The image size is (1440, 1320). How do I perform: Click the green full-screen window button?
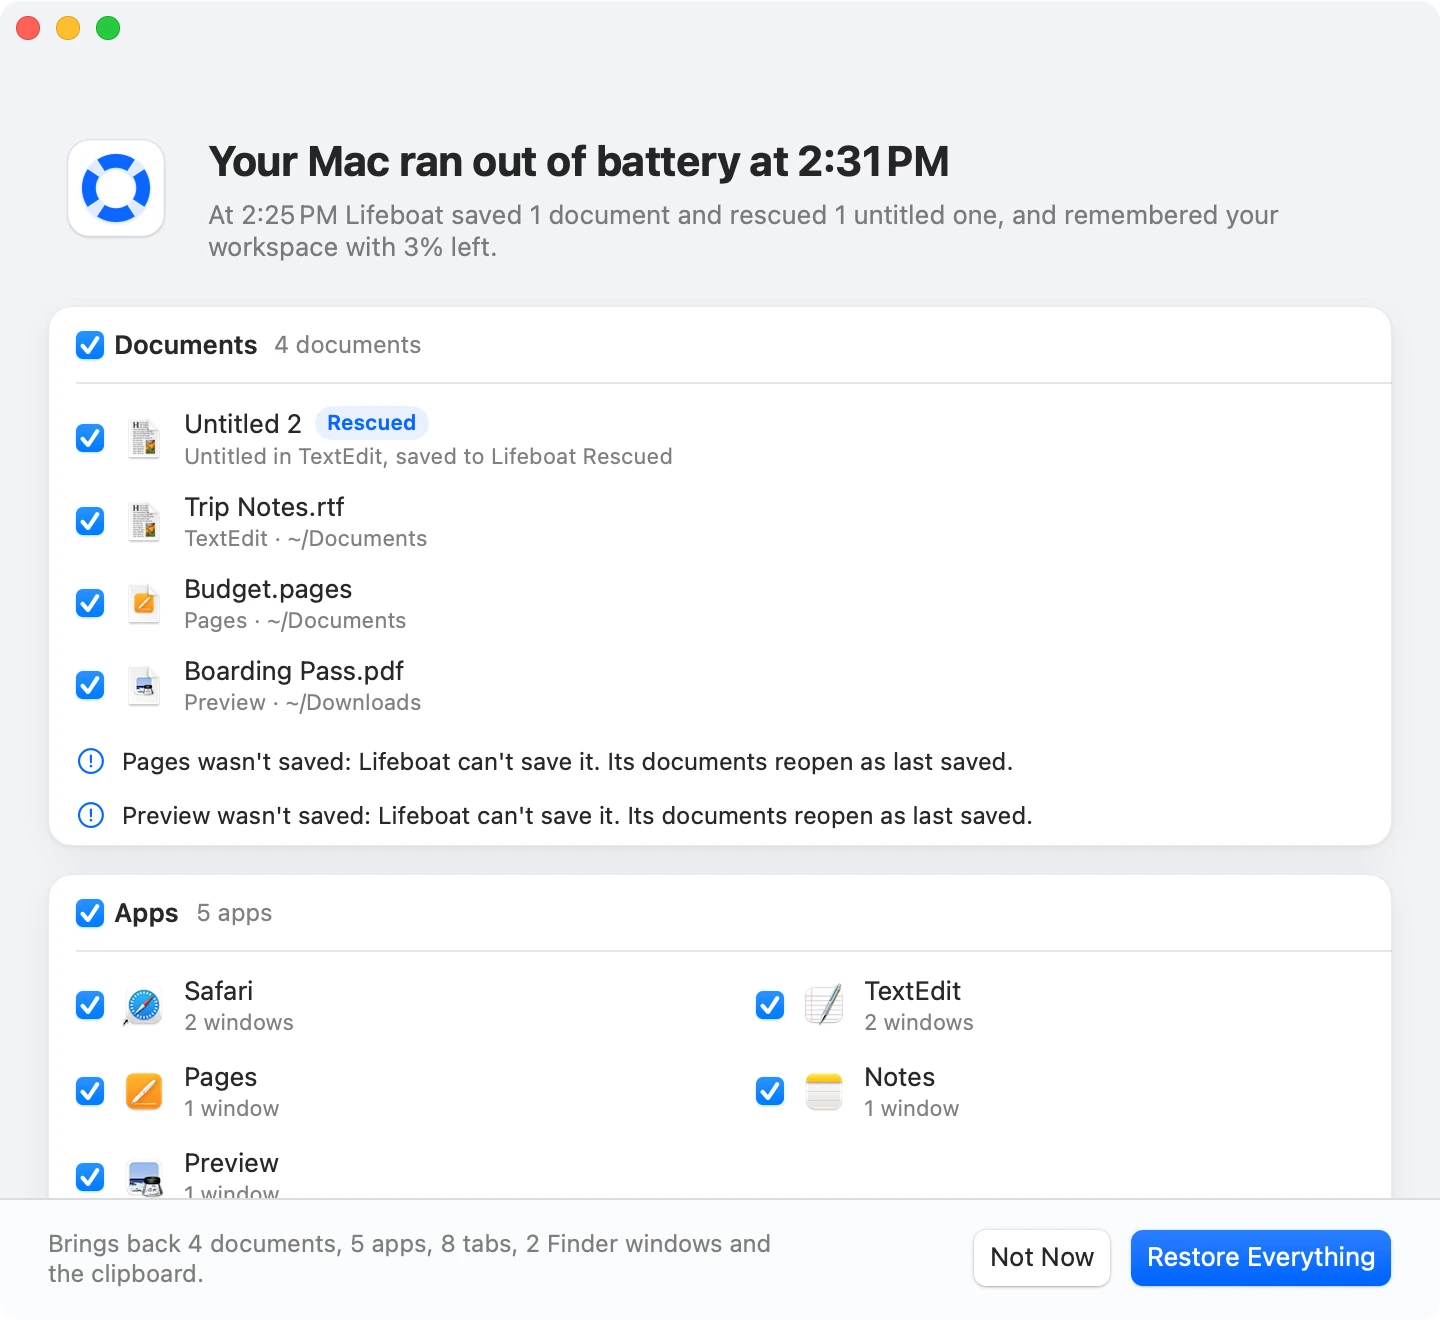tap(108, 28)
